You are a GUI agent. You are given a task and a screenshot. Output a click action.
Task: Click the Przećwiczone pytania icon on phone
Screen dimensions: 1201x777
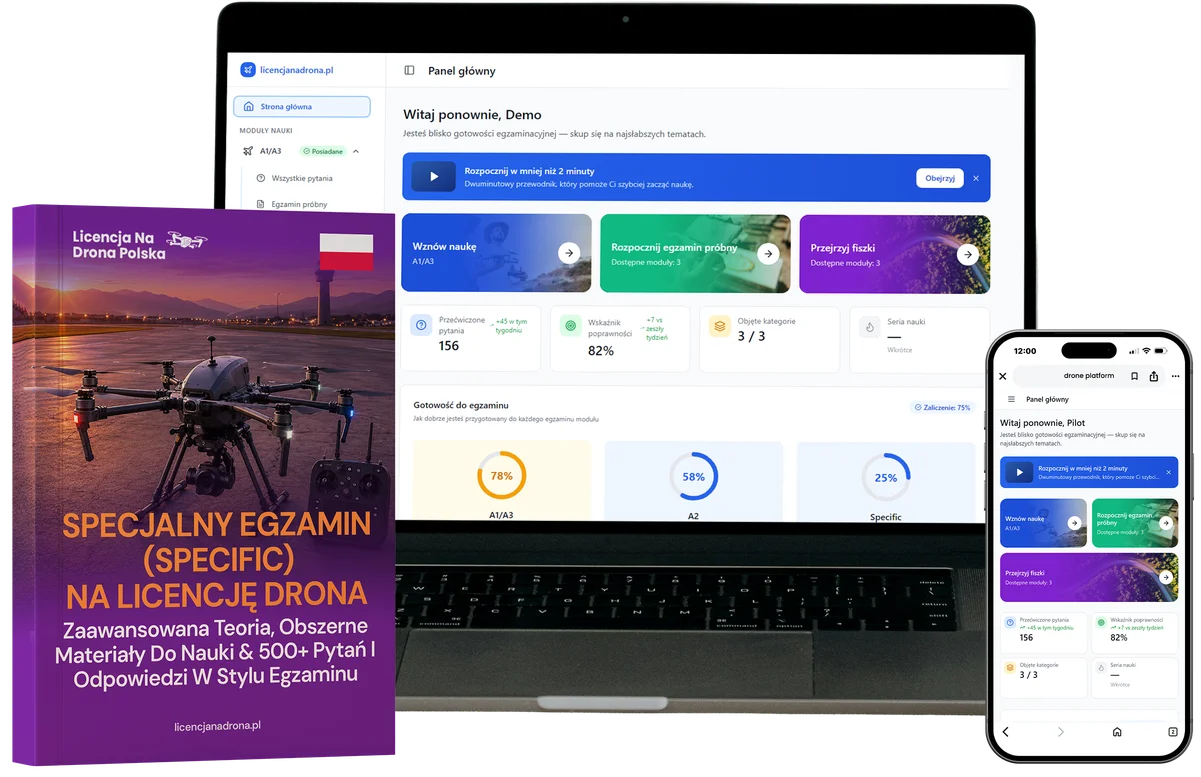[x=1011, y=622]
